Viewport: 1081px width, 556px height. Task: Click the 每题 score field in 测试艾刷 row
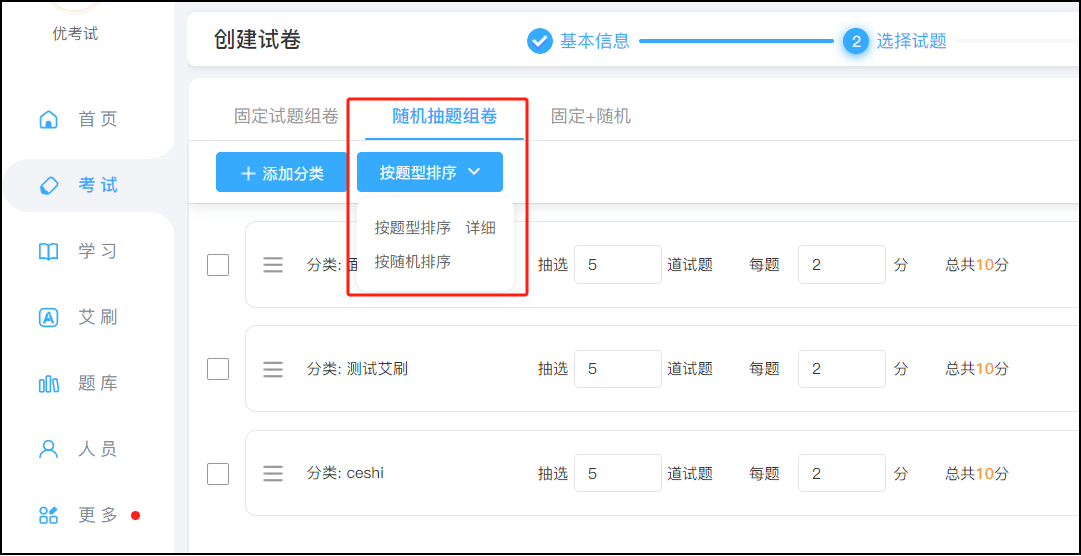842,369
